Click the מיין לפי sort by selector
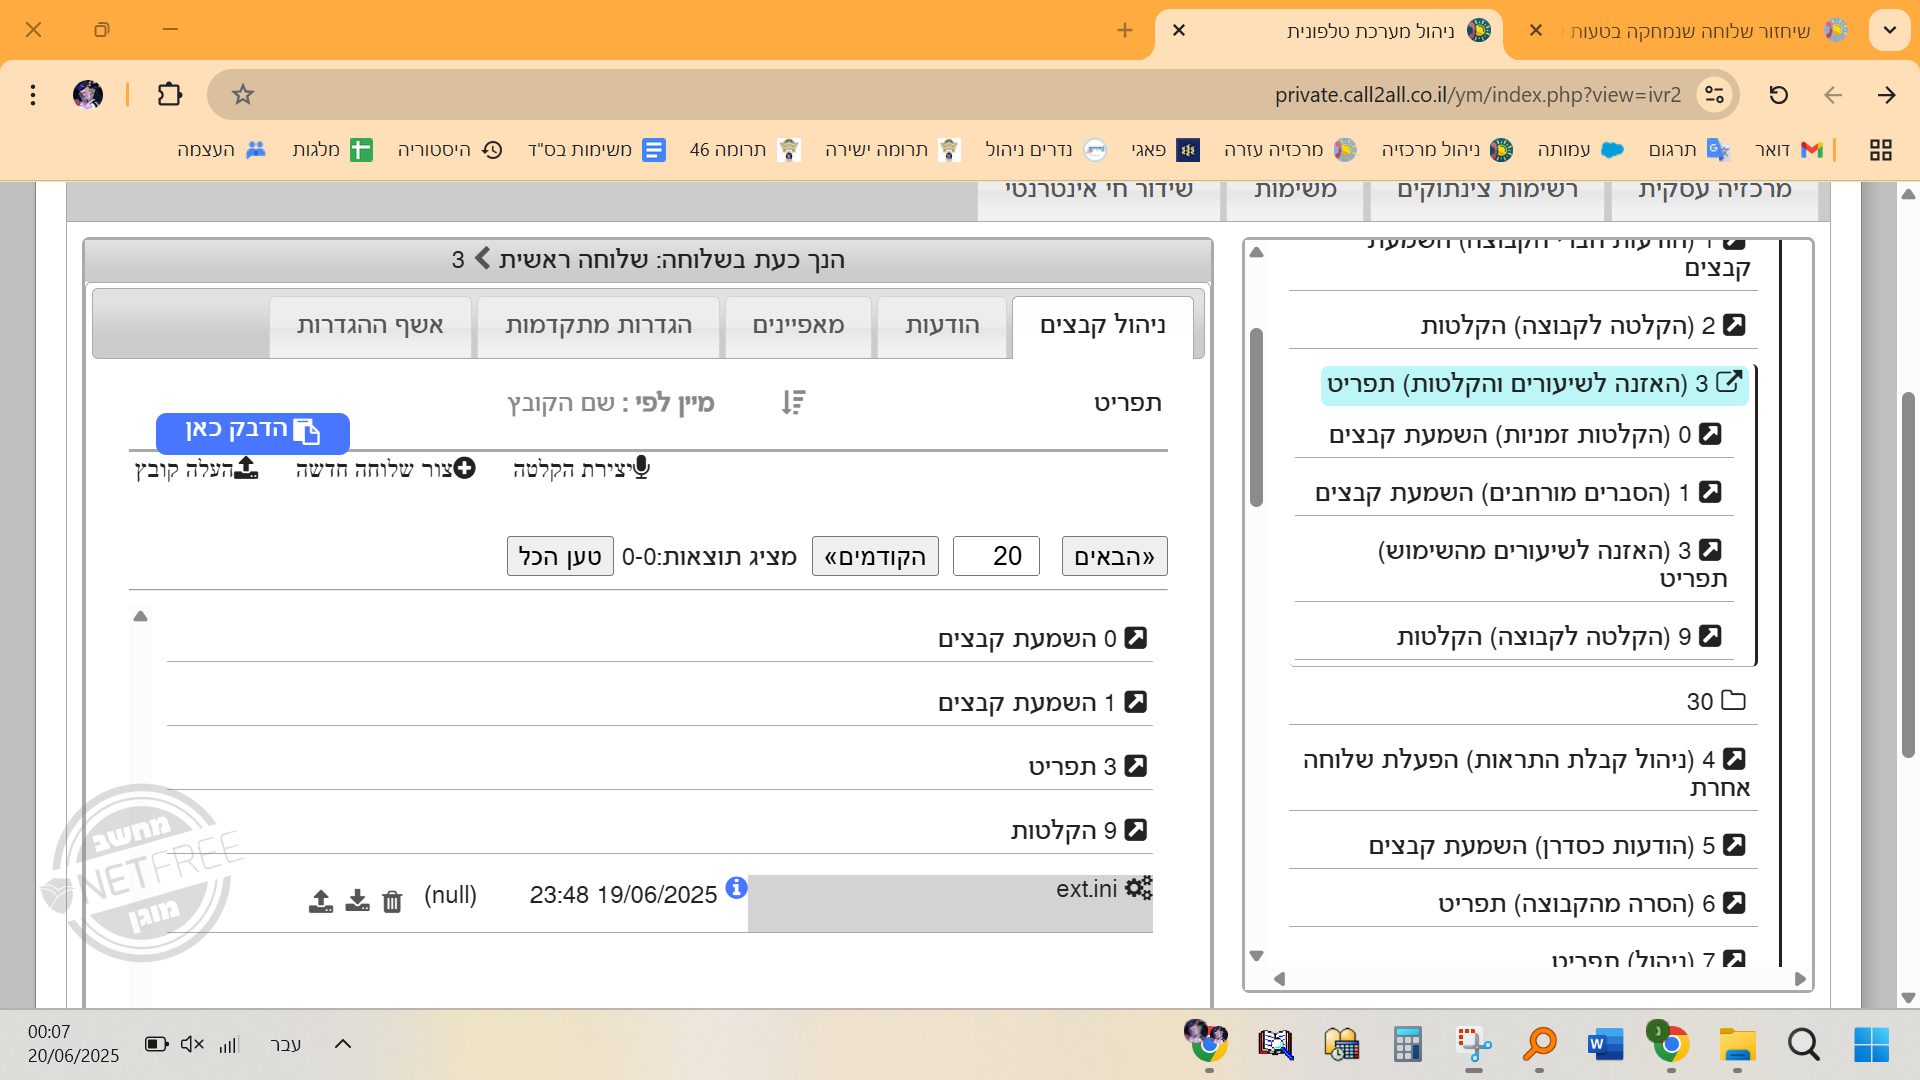Image resolution: width=1920 pixels, height=1080 pixels. 610,403
